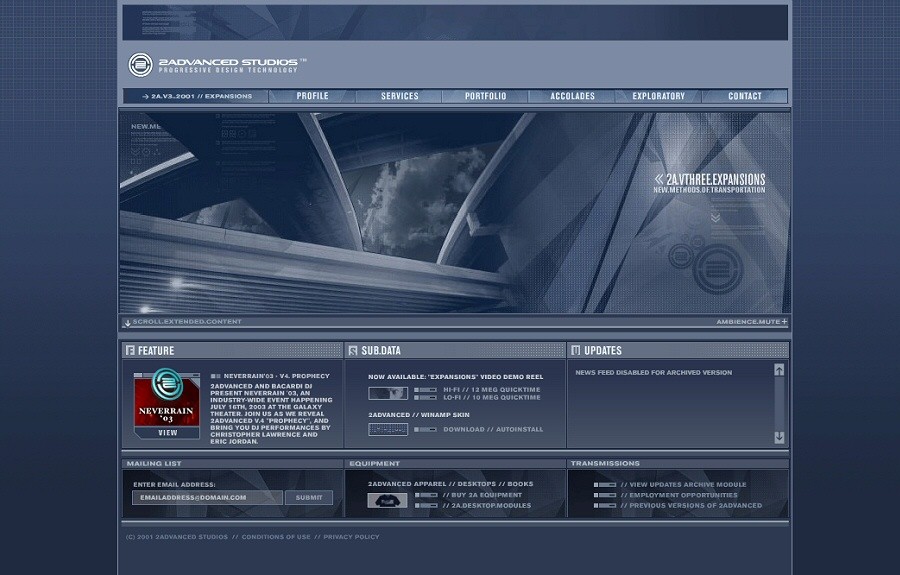This screenshot has height=575, width=900.
Task: Click the concentric circles logo in banner
Action: [717, 268]
